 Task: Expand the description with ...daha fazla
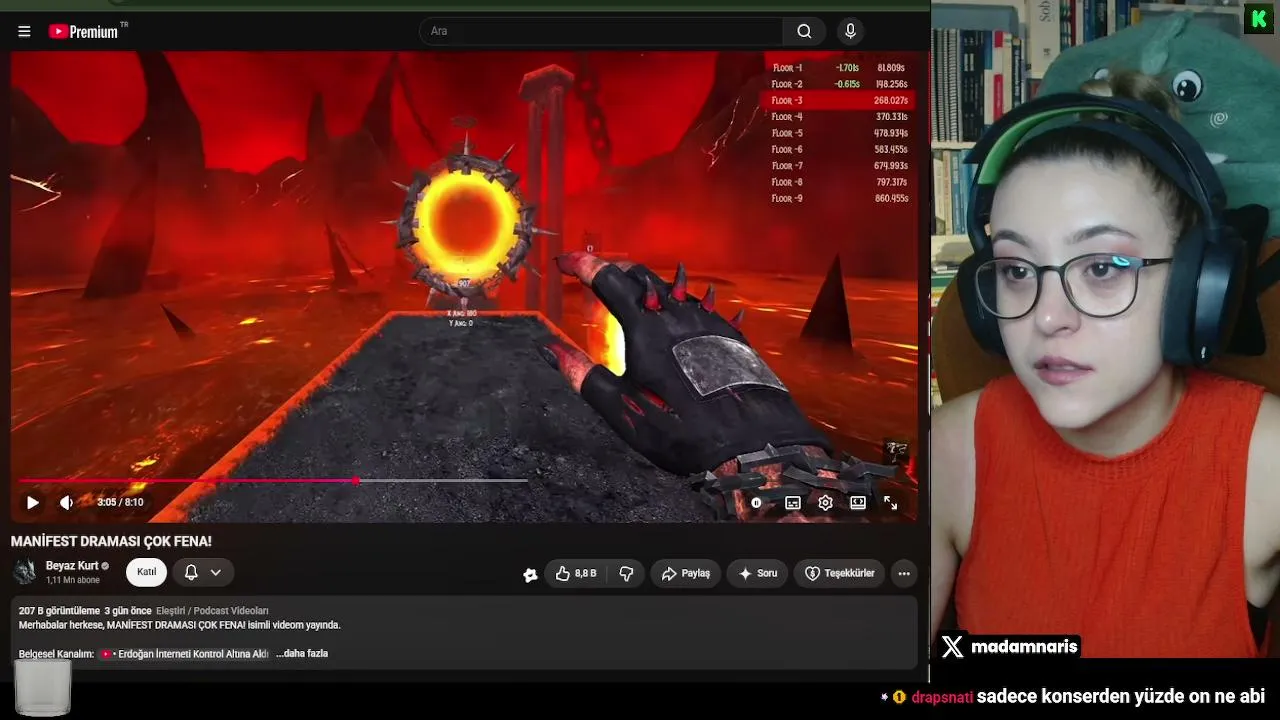click(302, 654)
